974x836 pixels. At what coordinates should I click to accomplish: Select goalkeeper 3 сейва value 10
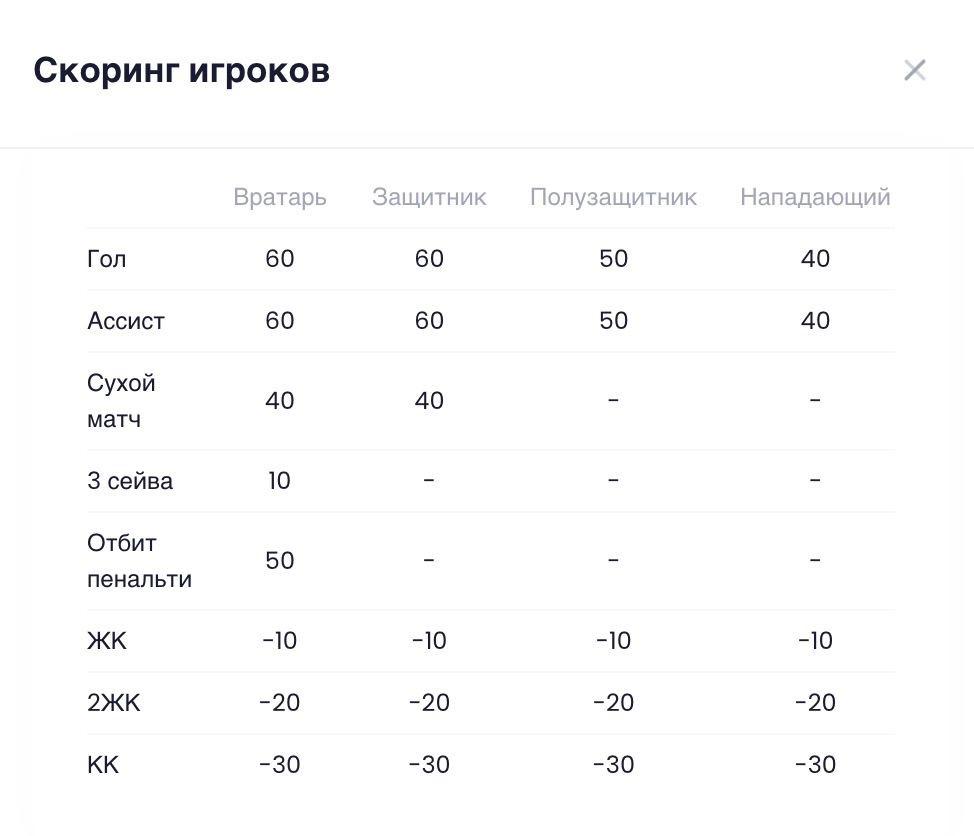tap(280, 481)
